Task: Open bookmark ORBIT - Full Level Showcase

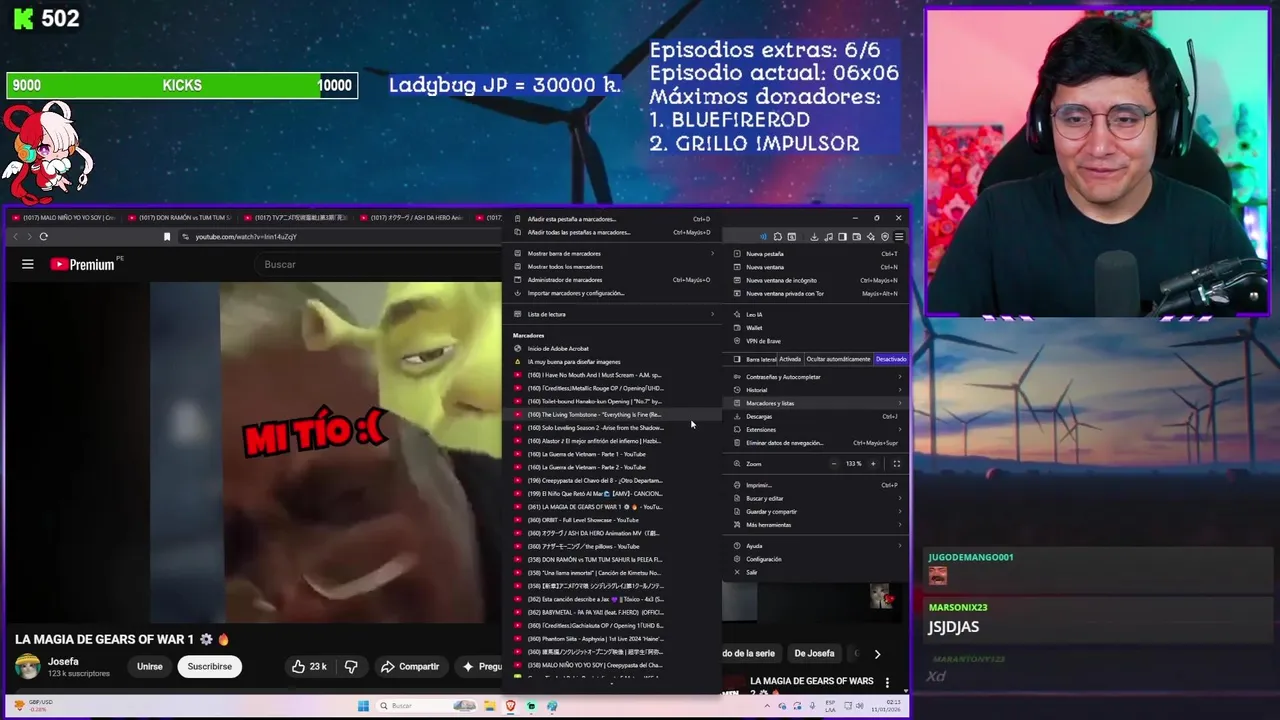Action: pos(614,520)
